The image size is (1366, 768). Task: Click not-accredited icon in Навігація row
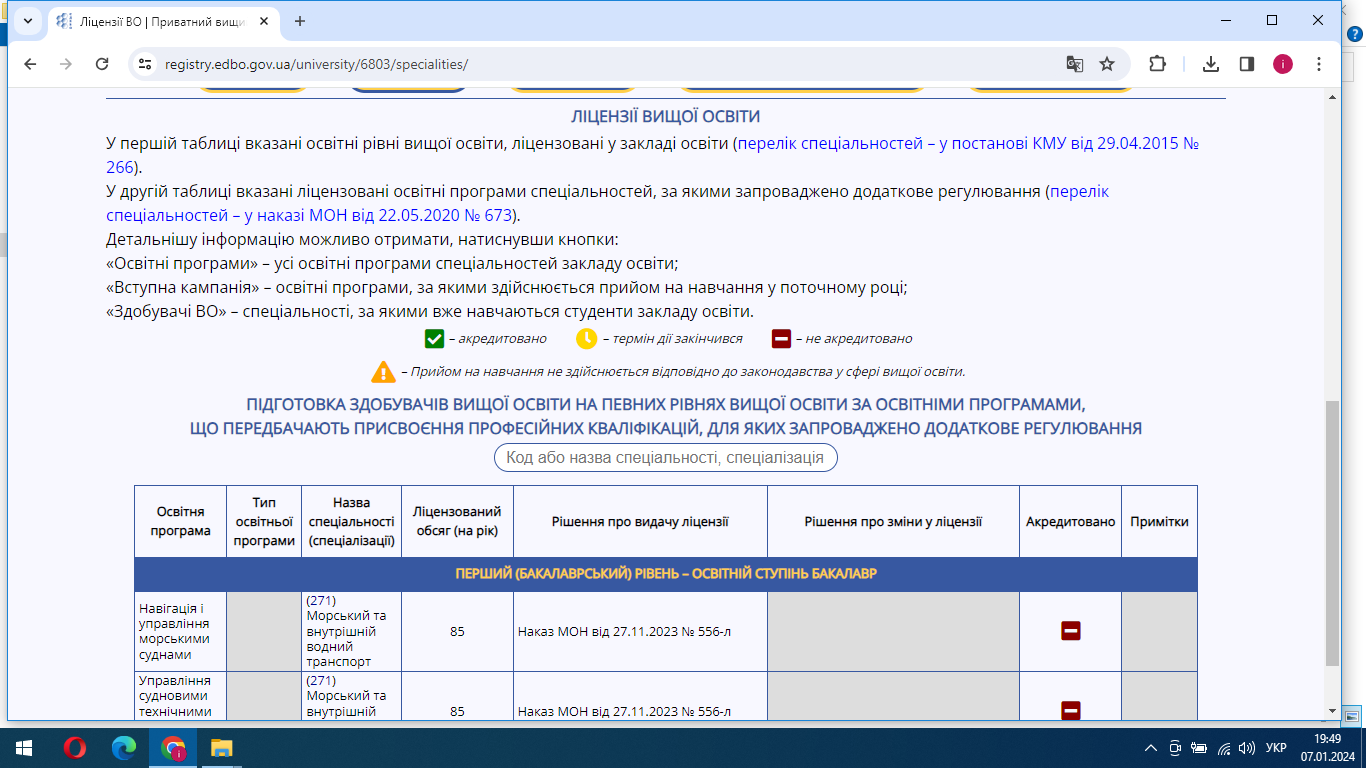[1070, 631]
